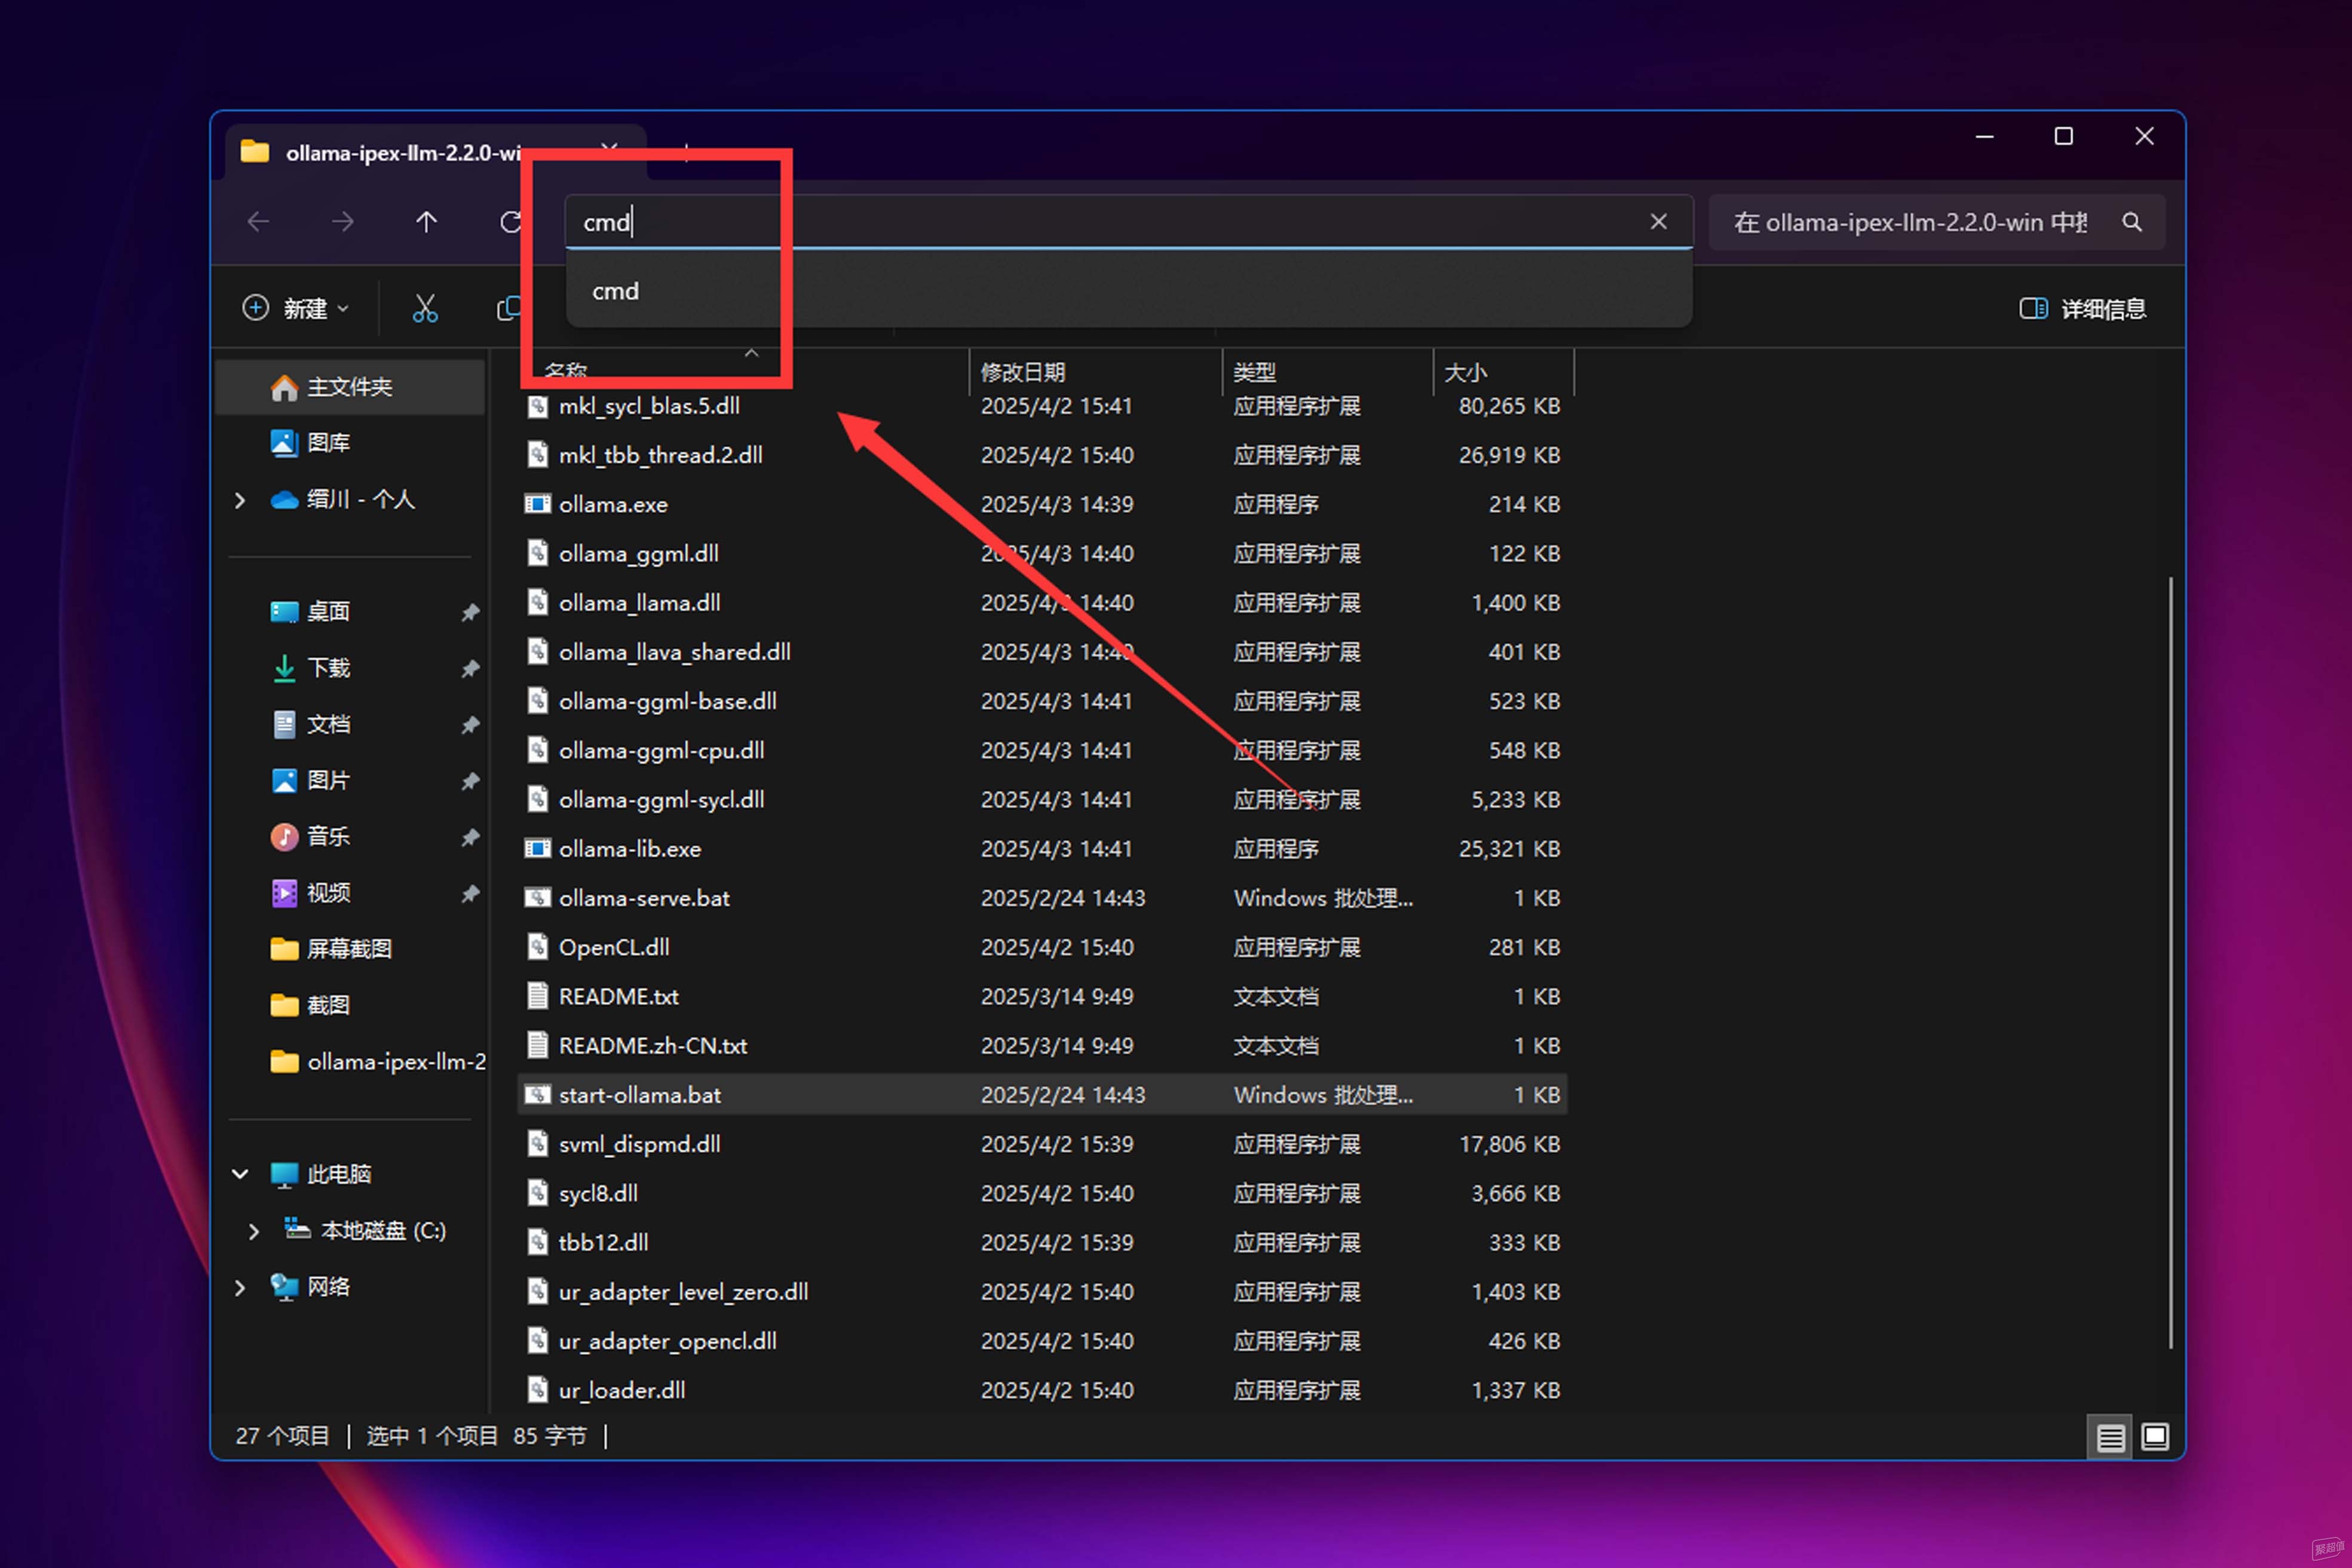Go forward with the forward arrow
Viewport: 2352px width, 1568px height.
(343, 221)
